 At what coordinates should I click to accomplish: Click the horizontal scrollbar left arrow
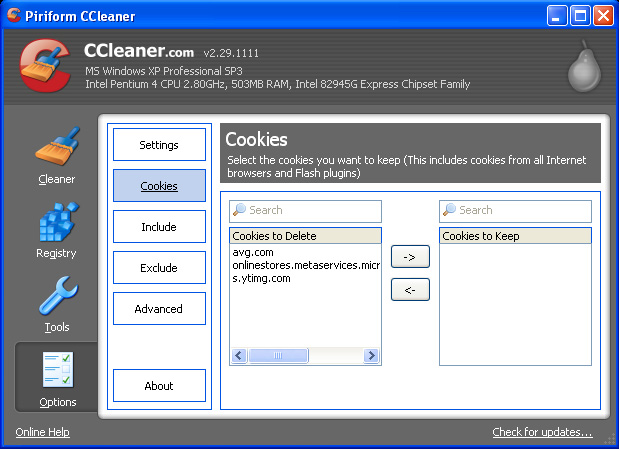click(x=239, y=355)
